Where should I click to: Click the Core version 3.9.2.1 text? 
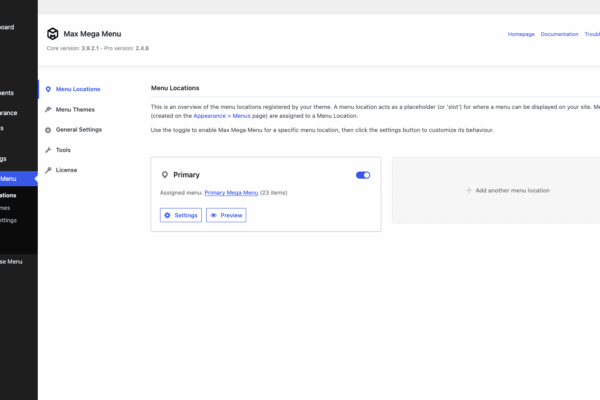tap(73, 48)
